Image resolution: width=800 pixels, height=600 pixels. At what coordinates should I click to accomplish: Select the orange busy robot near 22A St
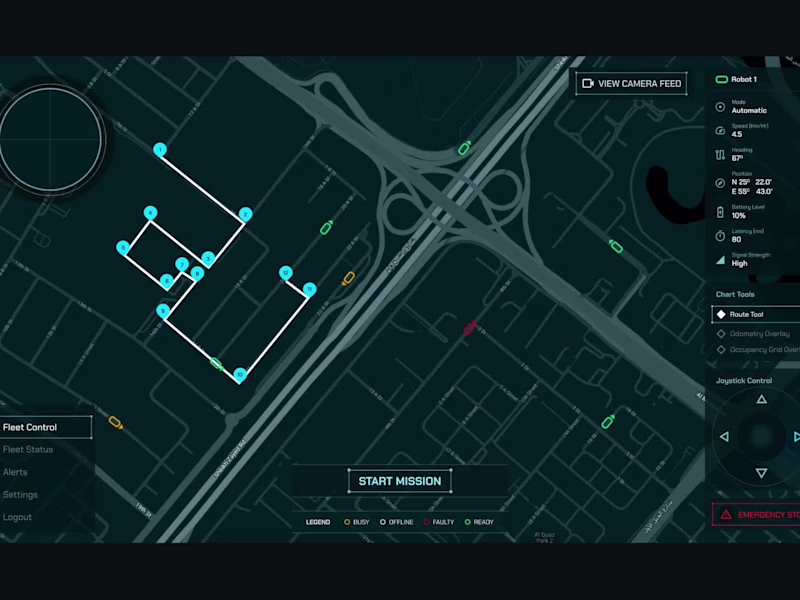point(348,279)
